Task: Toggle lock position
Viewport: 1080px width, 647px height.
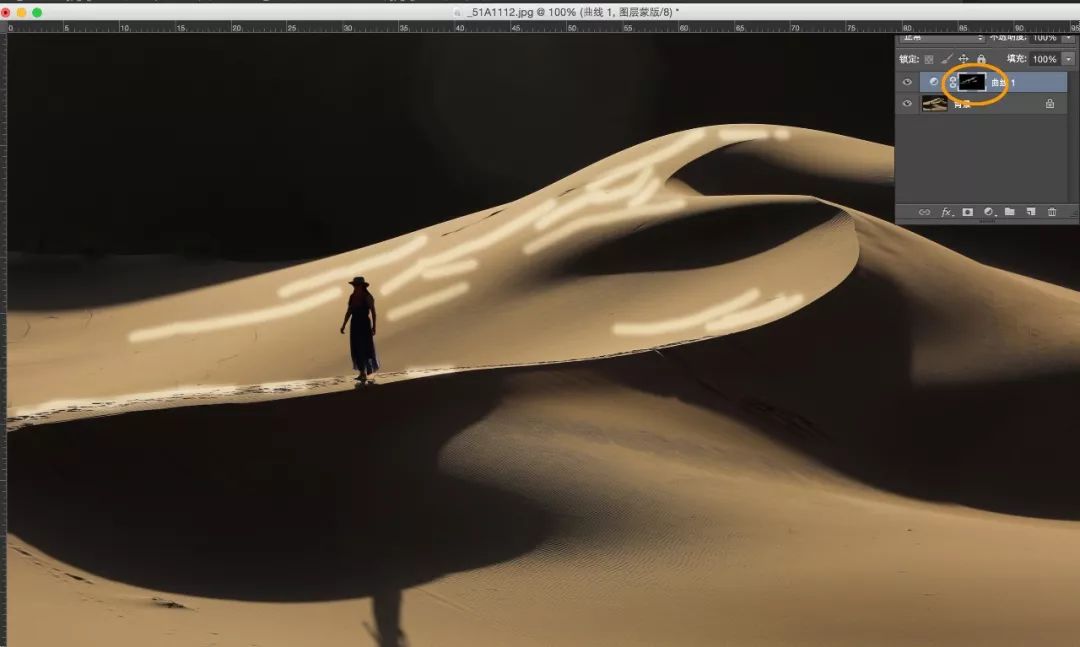Action: coord(963,59)
